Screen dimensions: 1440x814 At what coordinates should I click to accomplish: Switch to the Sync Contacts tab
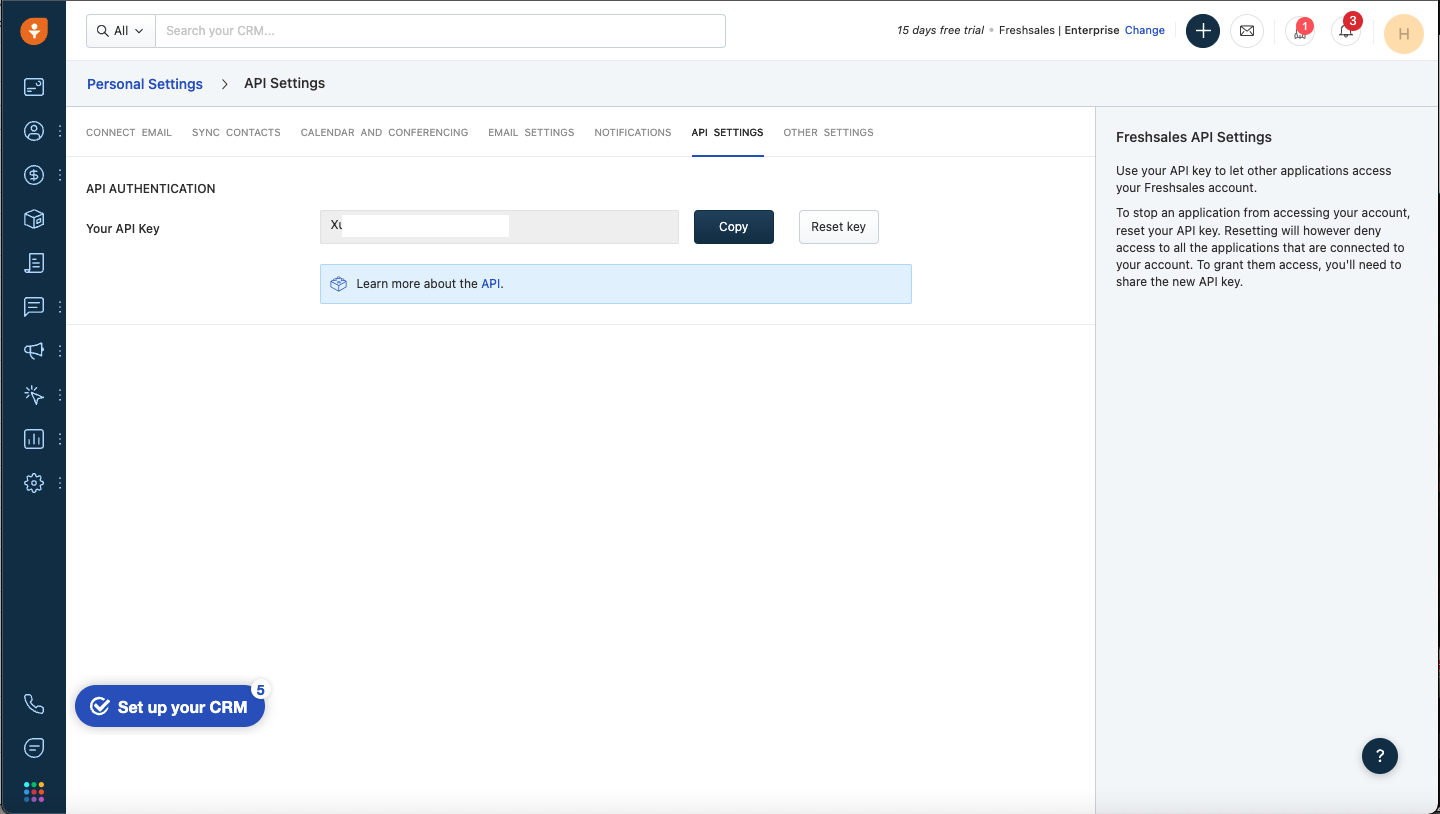(236, 132)
